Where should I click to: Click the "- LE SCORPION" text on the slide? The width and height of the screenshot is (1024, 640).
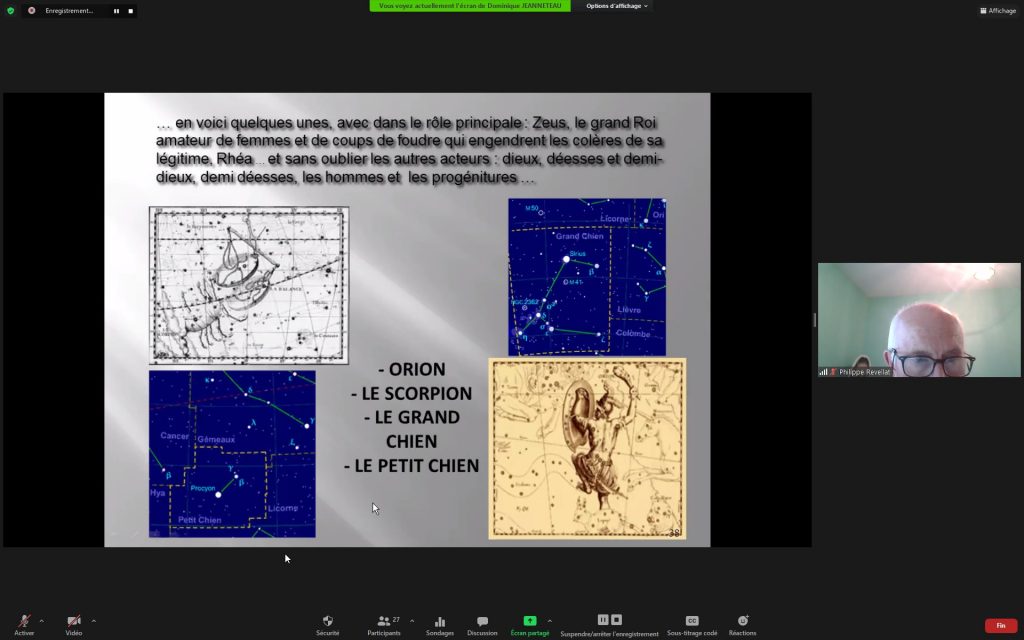point(411,394)
